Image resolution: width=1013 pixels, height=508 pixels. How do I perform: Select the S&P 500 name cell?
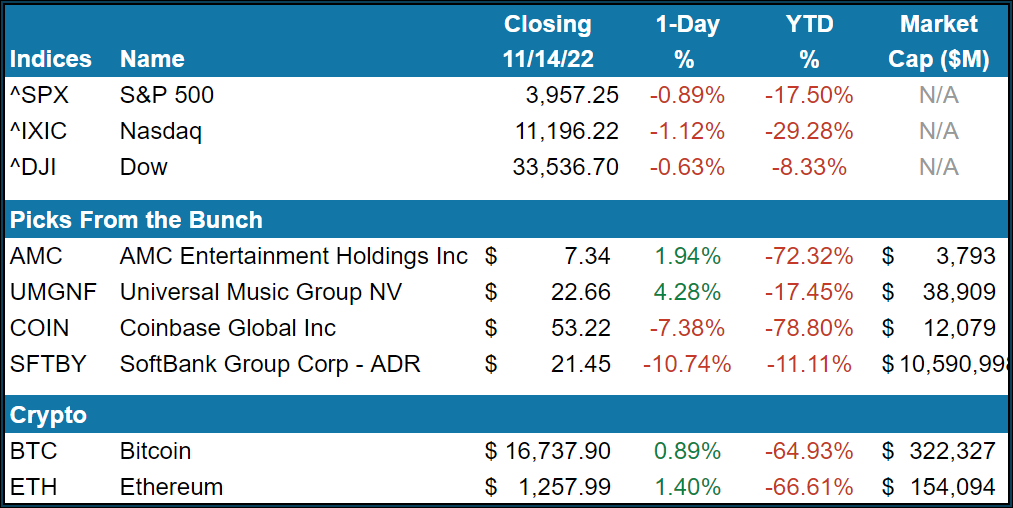pyautogui.click(x=167, y=95)
